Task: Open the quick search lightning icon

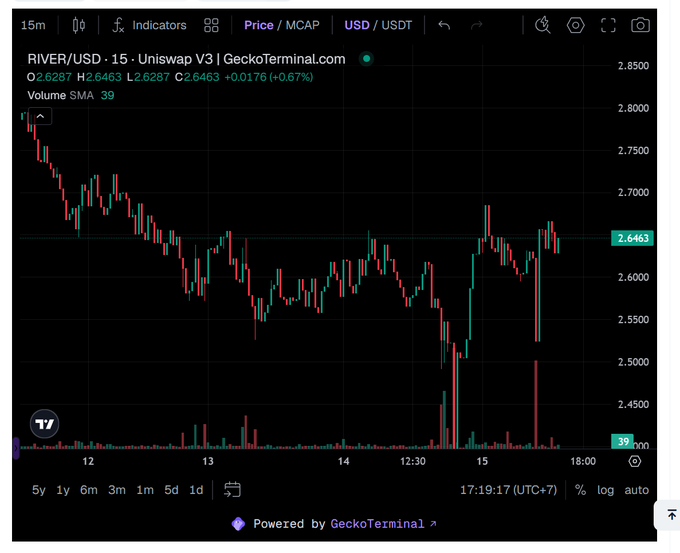Action: point(543,25)
